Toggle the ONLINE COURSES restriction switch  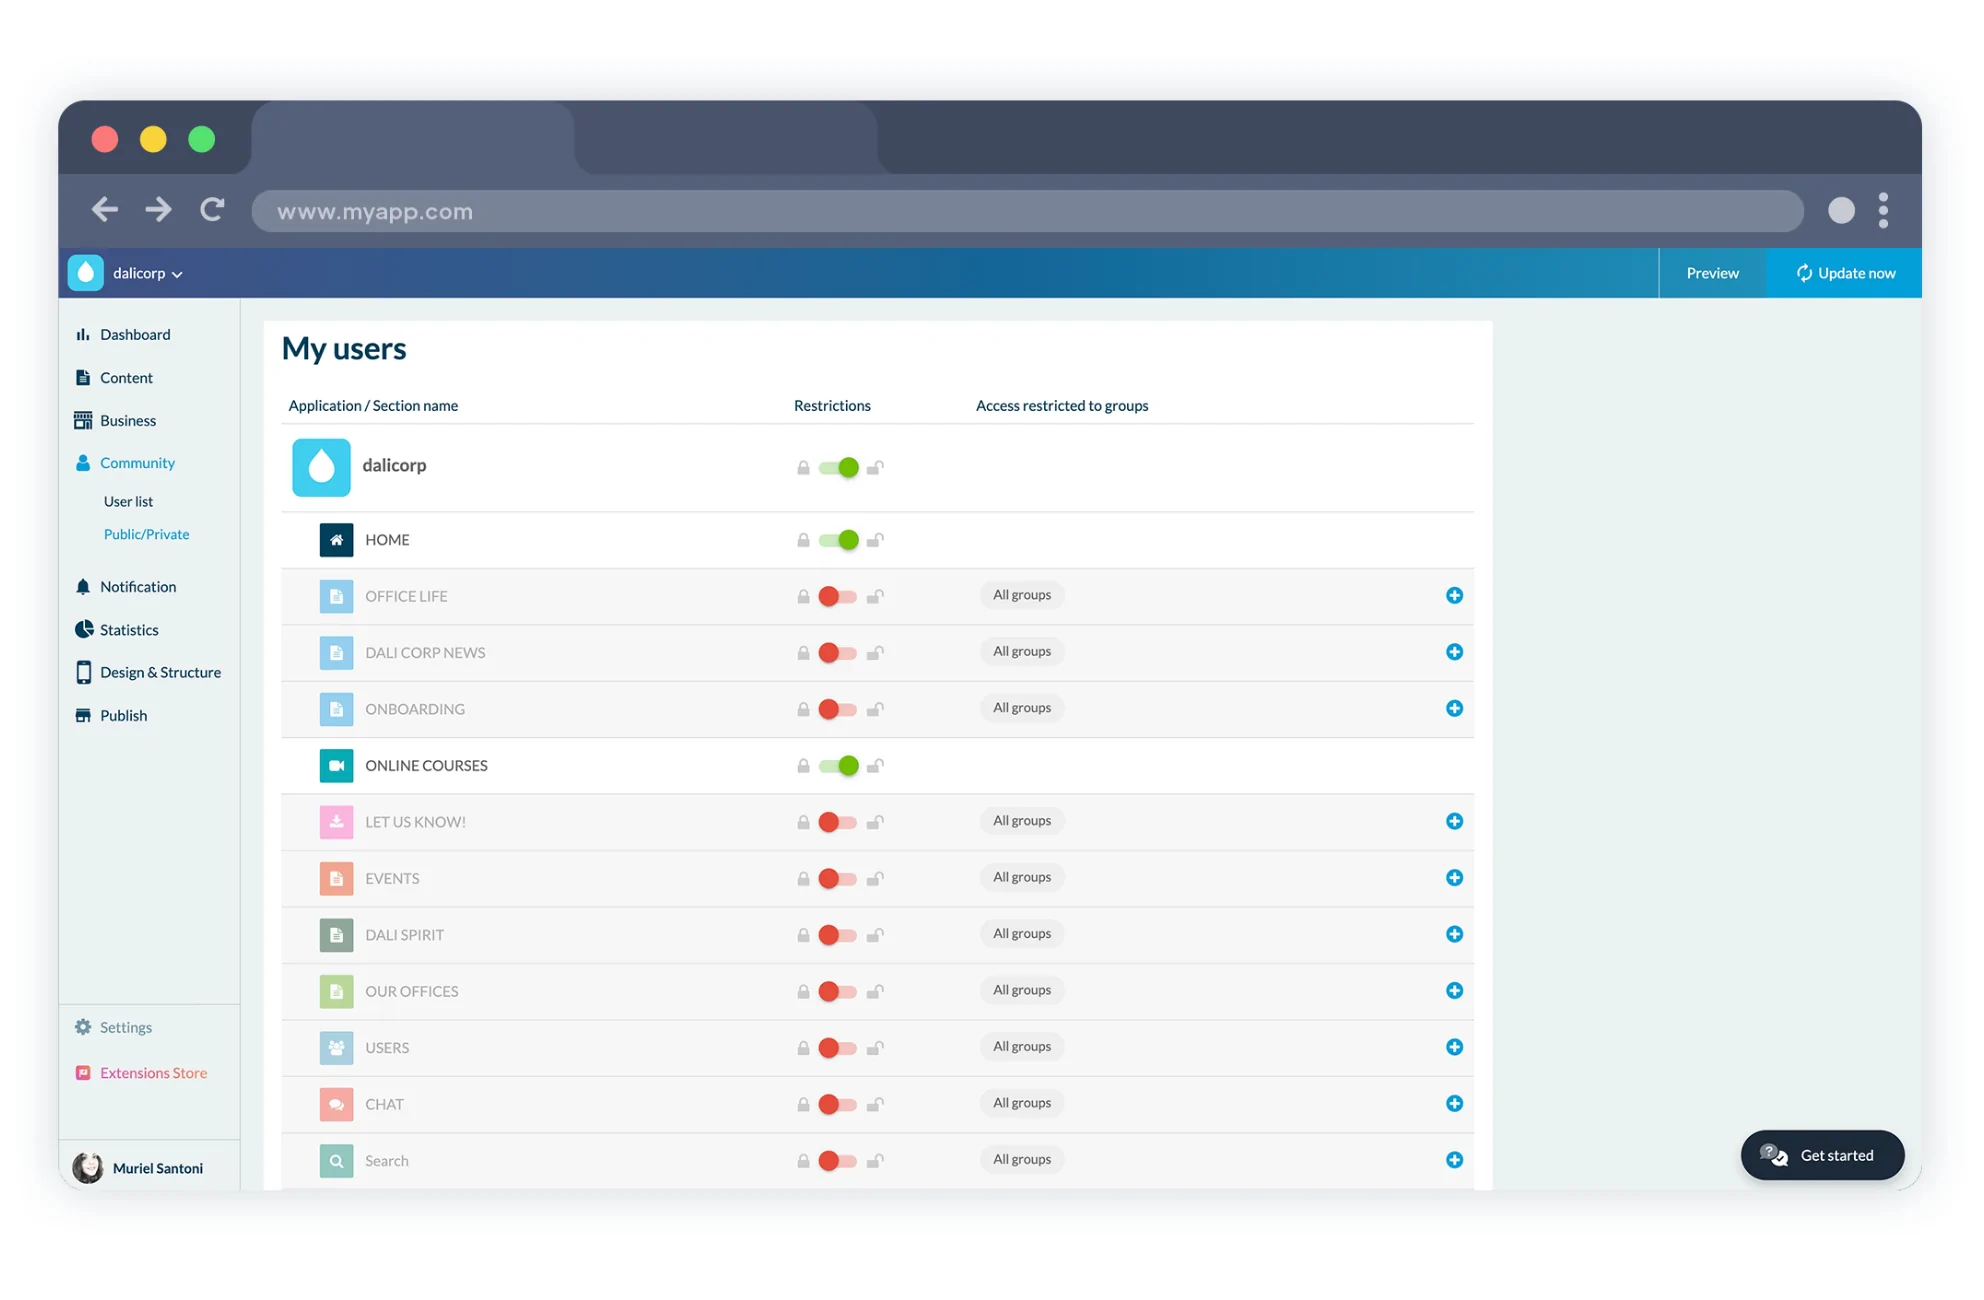pyautogui.click(x=838, y=766)
